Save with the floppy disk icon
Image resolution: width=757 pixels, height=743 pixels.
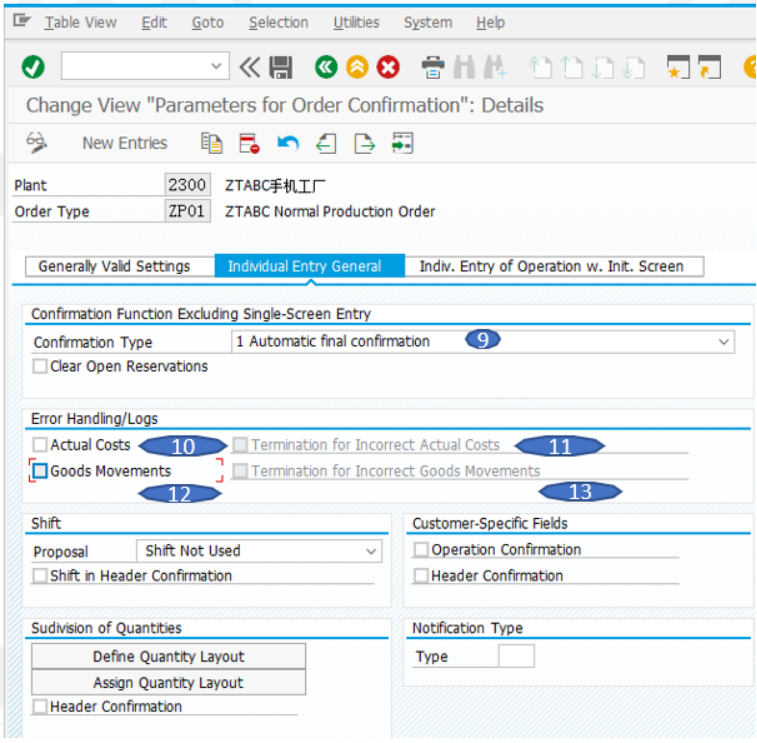[x=280, y=67]
